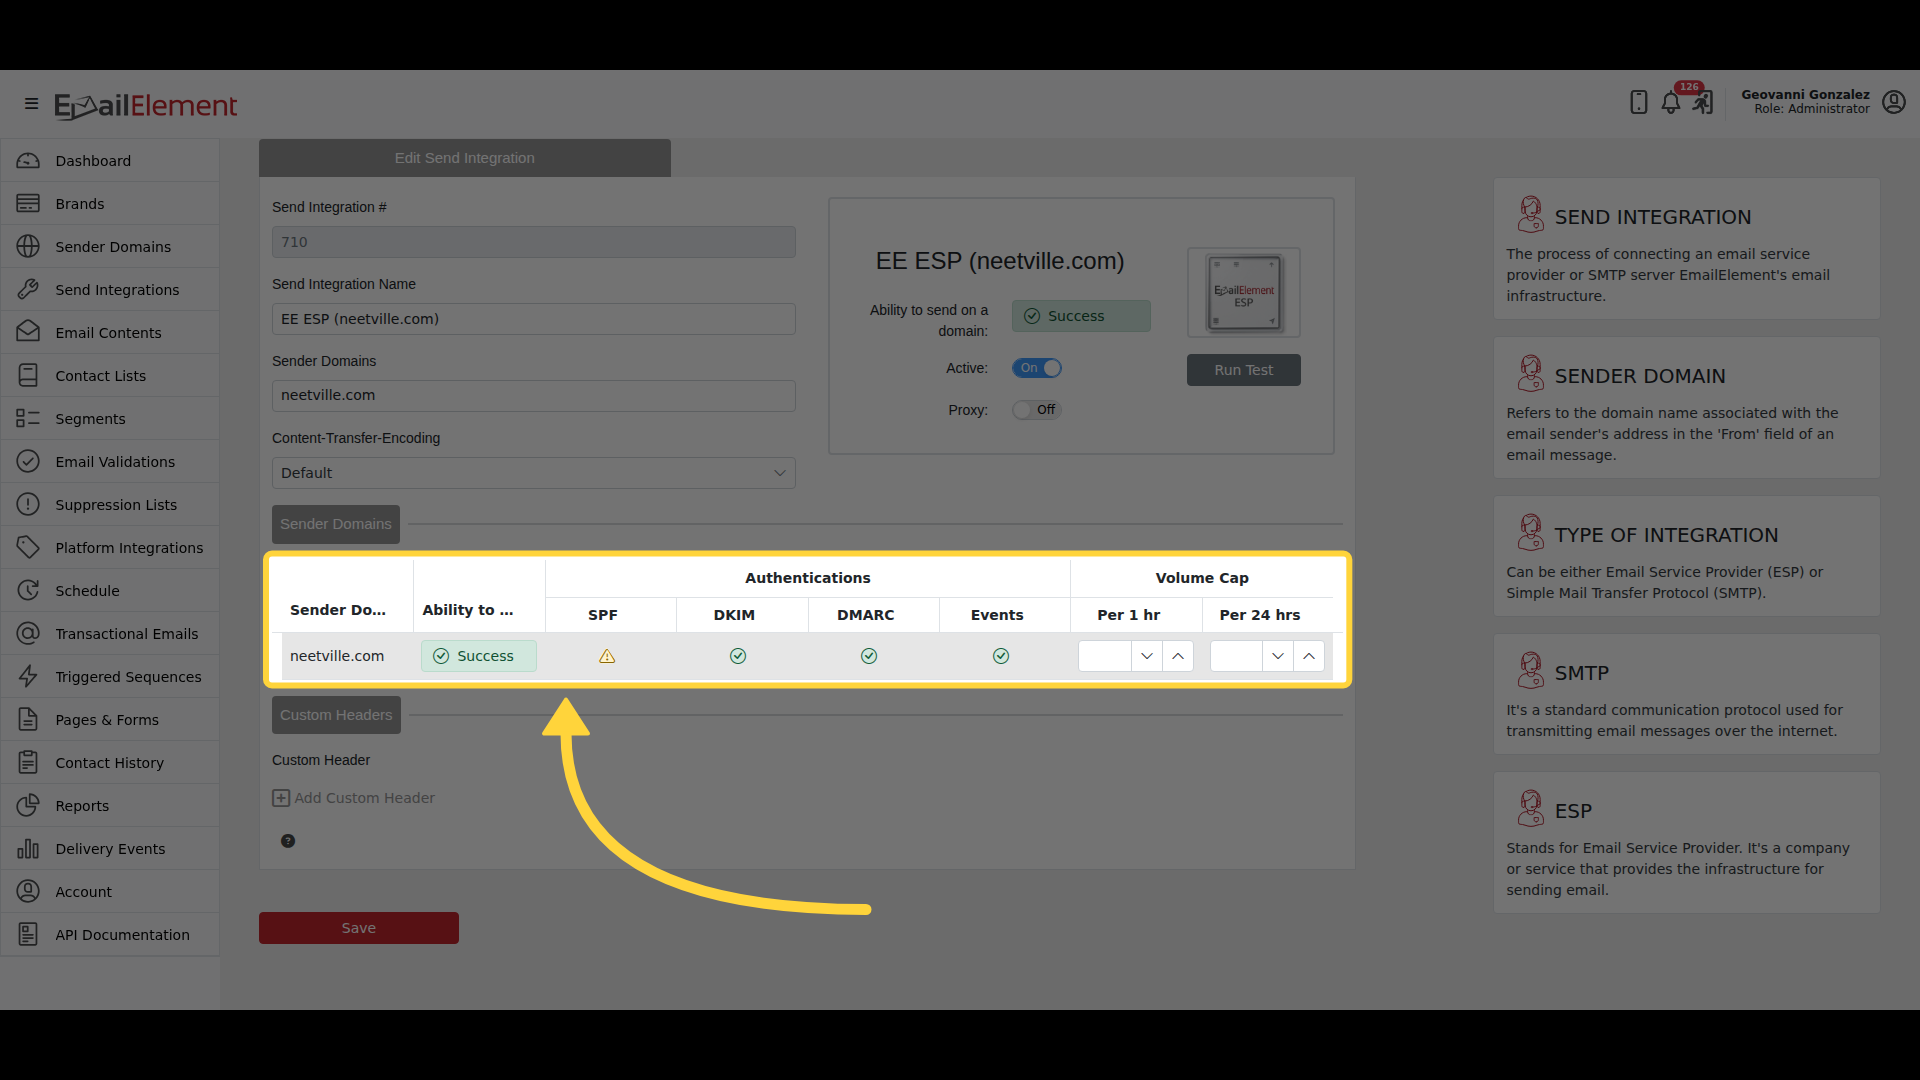Viewport: 1920px width, 1080px height.
Task: Click the Delivery Events bar chart icon
Action: [28, 849]
